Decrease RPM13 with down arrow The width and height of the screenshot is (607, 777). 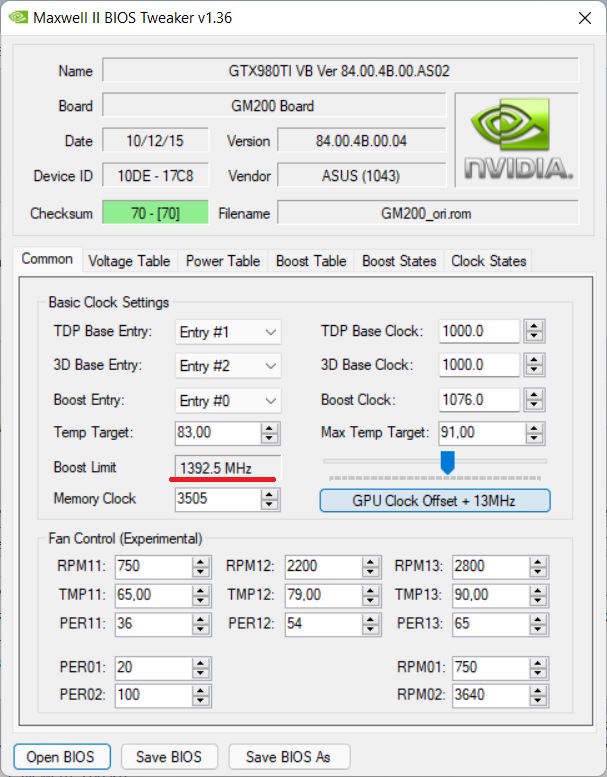pyautogui.click(x=538, y=572)
